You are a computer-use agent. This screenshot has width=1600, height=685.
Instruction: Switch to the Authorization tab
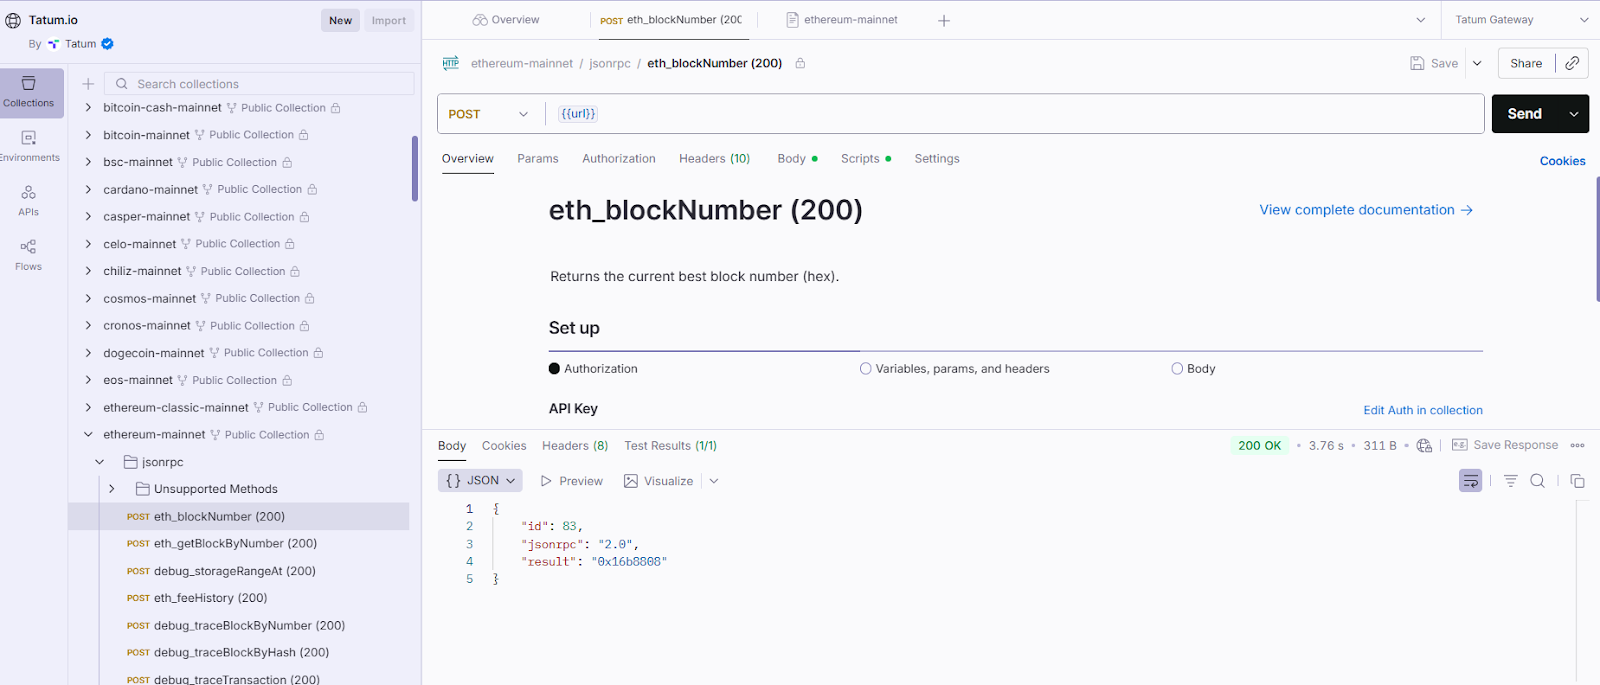coord(619,159)
